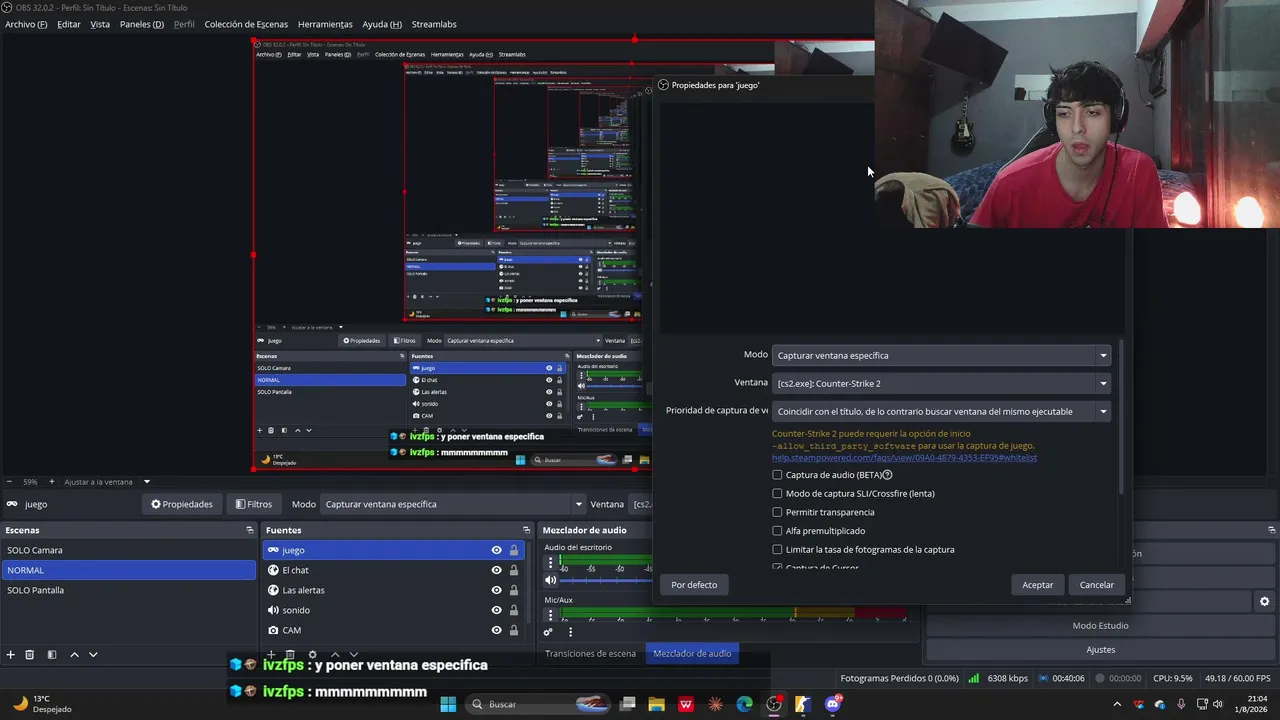The width and height of the screenshot is (1280, 720).
Task: Open the Archivo menu
Action: point(26,24)
